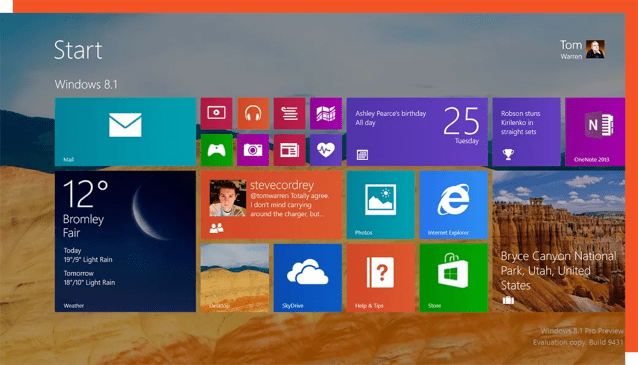The height and width of the screenshot is (365, 638).
Task: Open the Video tile
Action: [x=216, y=113]
